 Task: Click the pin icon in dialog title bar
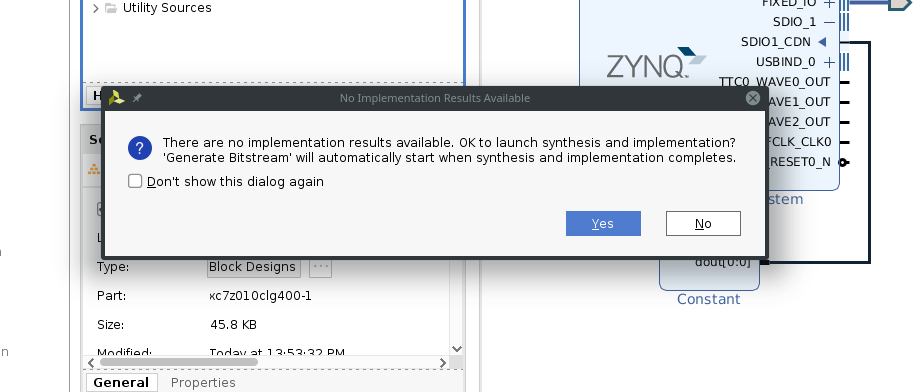[137, 98]
